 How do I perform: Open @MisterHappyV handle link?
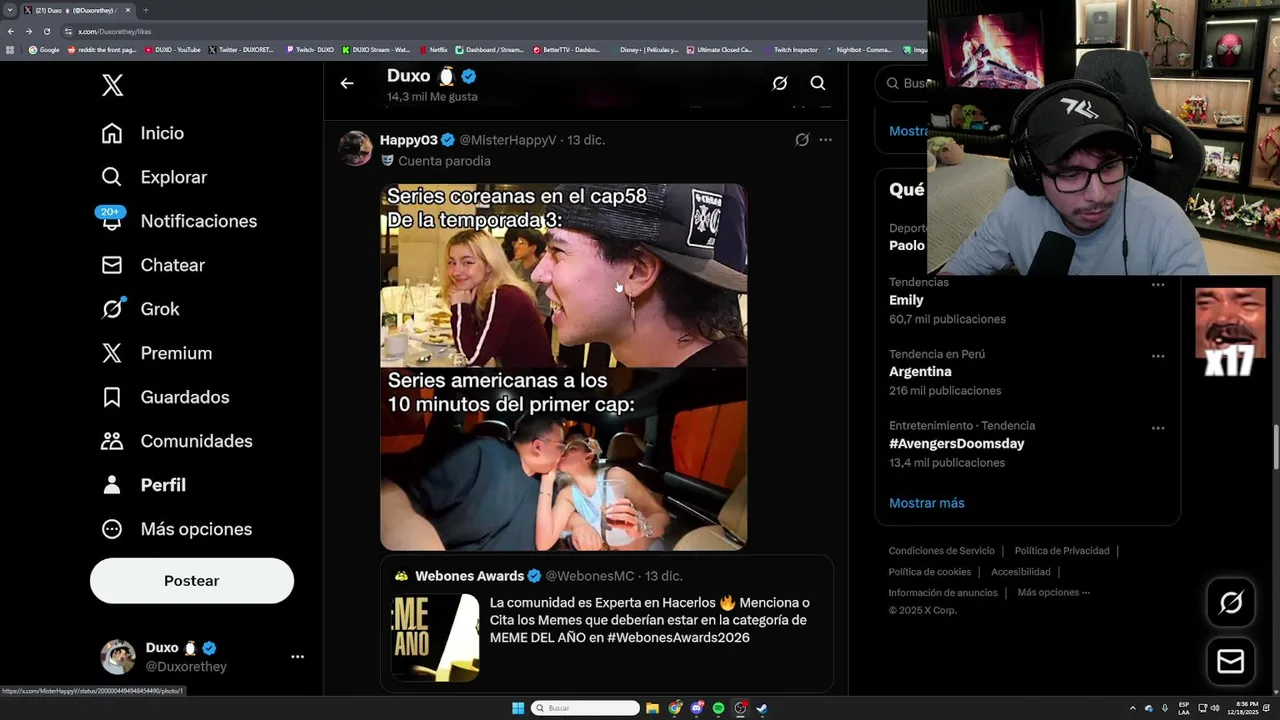(x=508, y=140)
